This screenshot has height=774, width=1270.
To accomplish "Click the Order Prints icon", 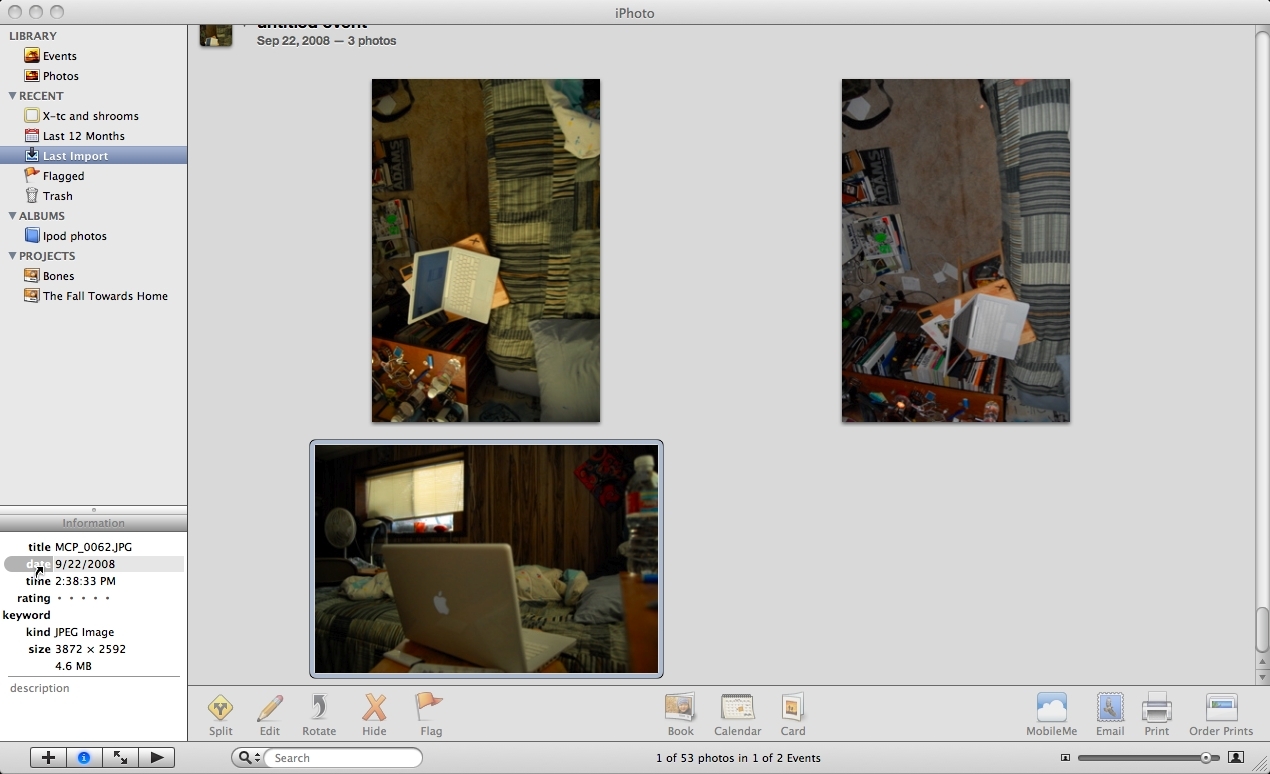I will pyautogui.click(x=1220, y=709).
